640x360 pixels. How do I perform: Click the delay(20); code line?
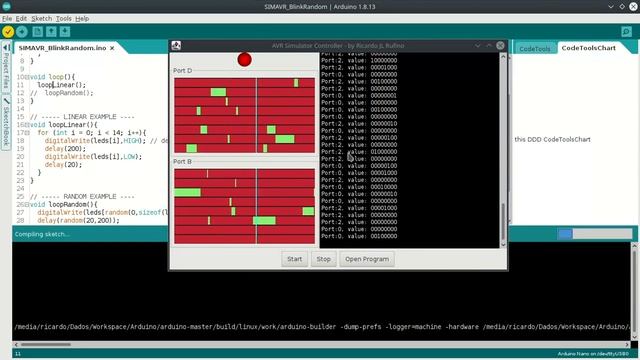63,164
